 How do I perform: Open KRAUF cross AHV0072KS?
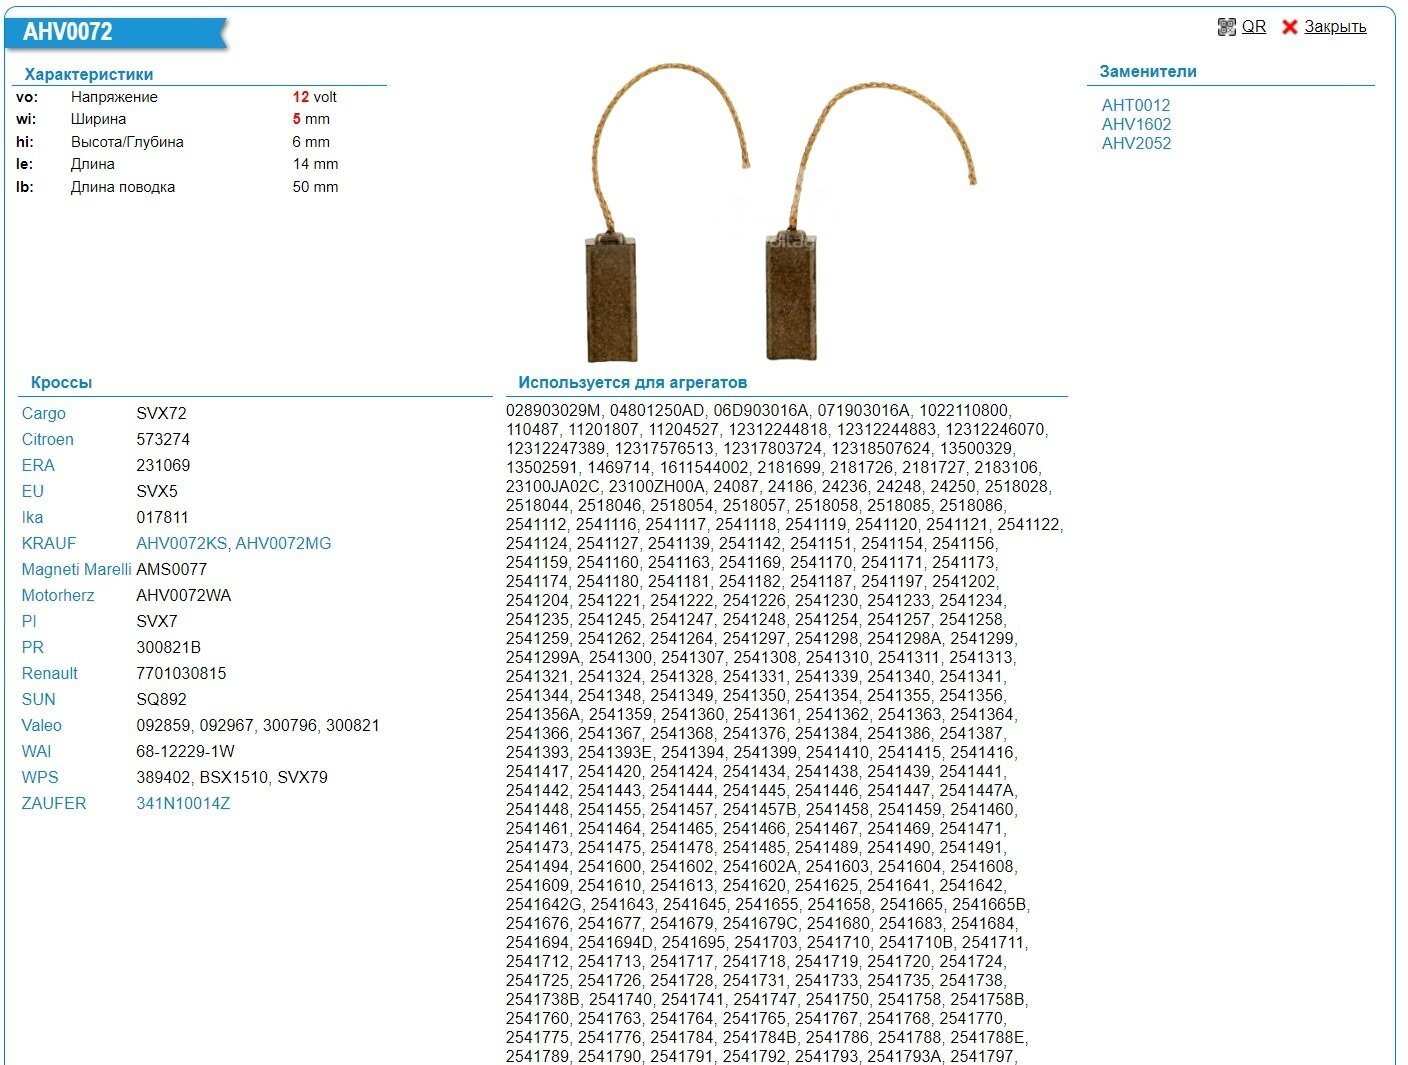[182, 543]
